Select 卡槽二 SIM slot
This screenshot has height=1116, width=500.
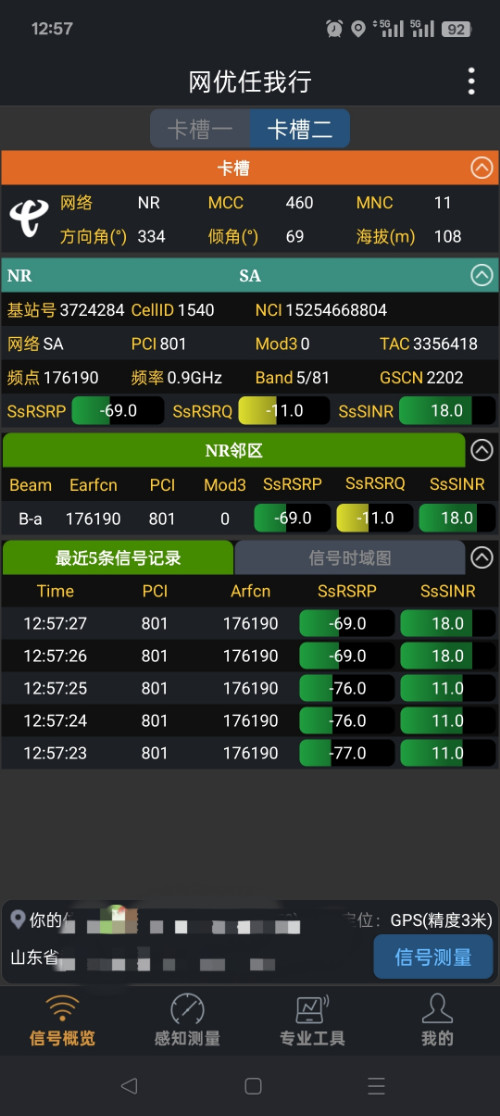[x=299, y=129]
